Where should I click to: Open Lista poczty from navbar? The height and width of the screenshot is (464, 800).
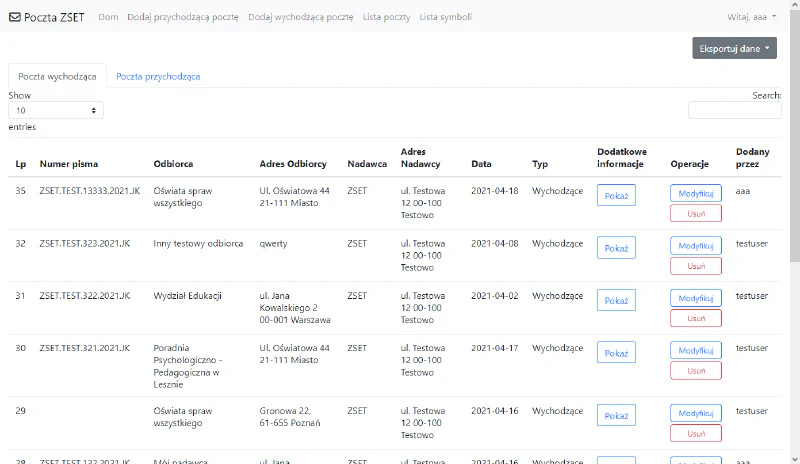click(x=386, y=17)
